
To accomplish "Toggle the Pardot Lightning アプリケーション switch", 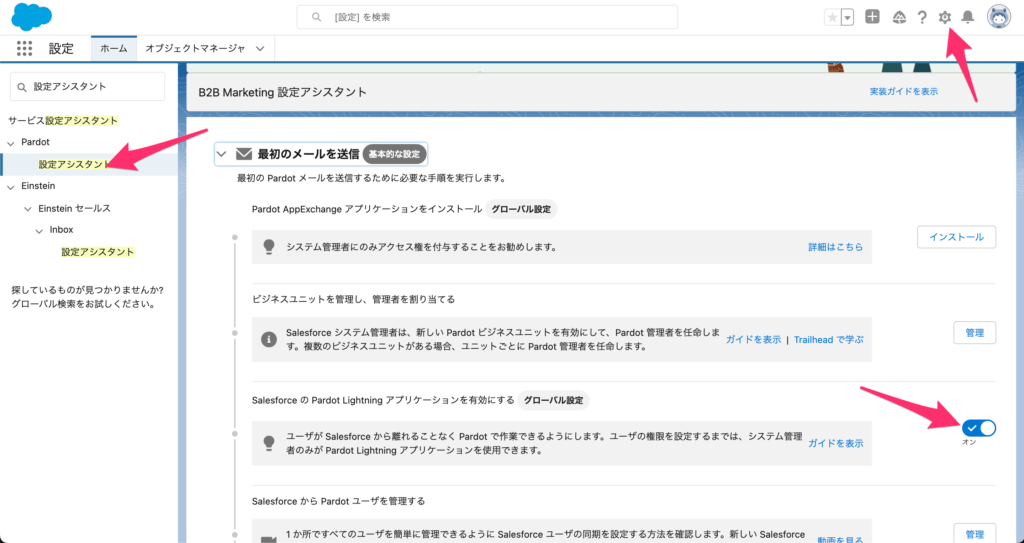I will (x=978, y=428).
